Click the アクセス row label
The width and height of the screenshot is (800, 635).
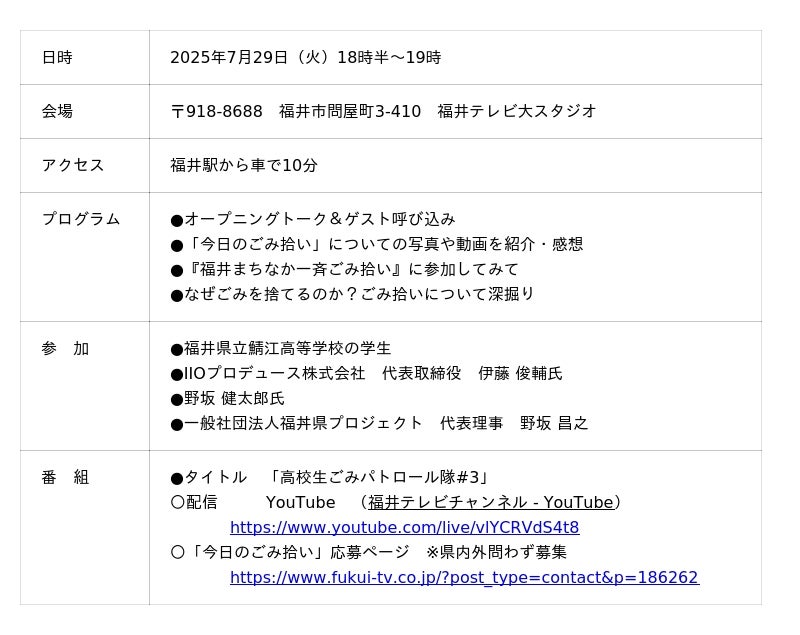coord(72,165)
